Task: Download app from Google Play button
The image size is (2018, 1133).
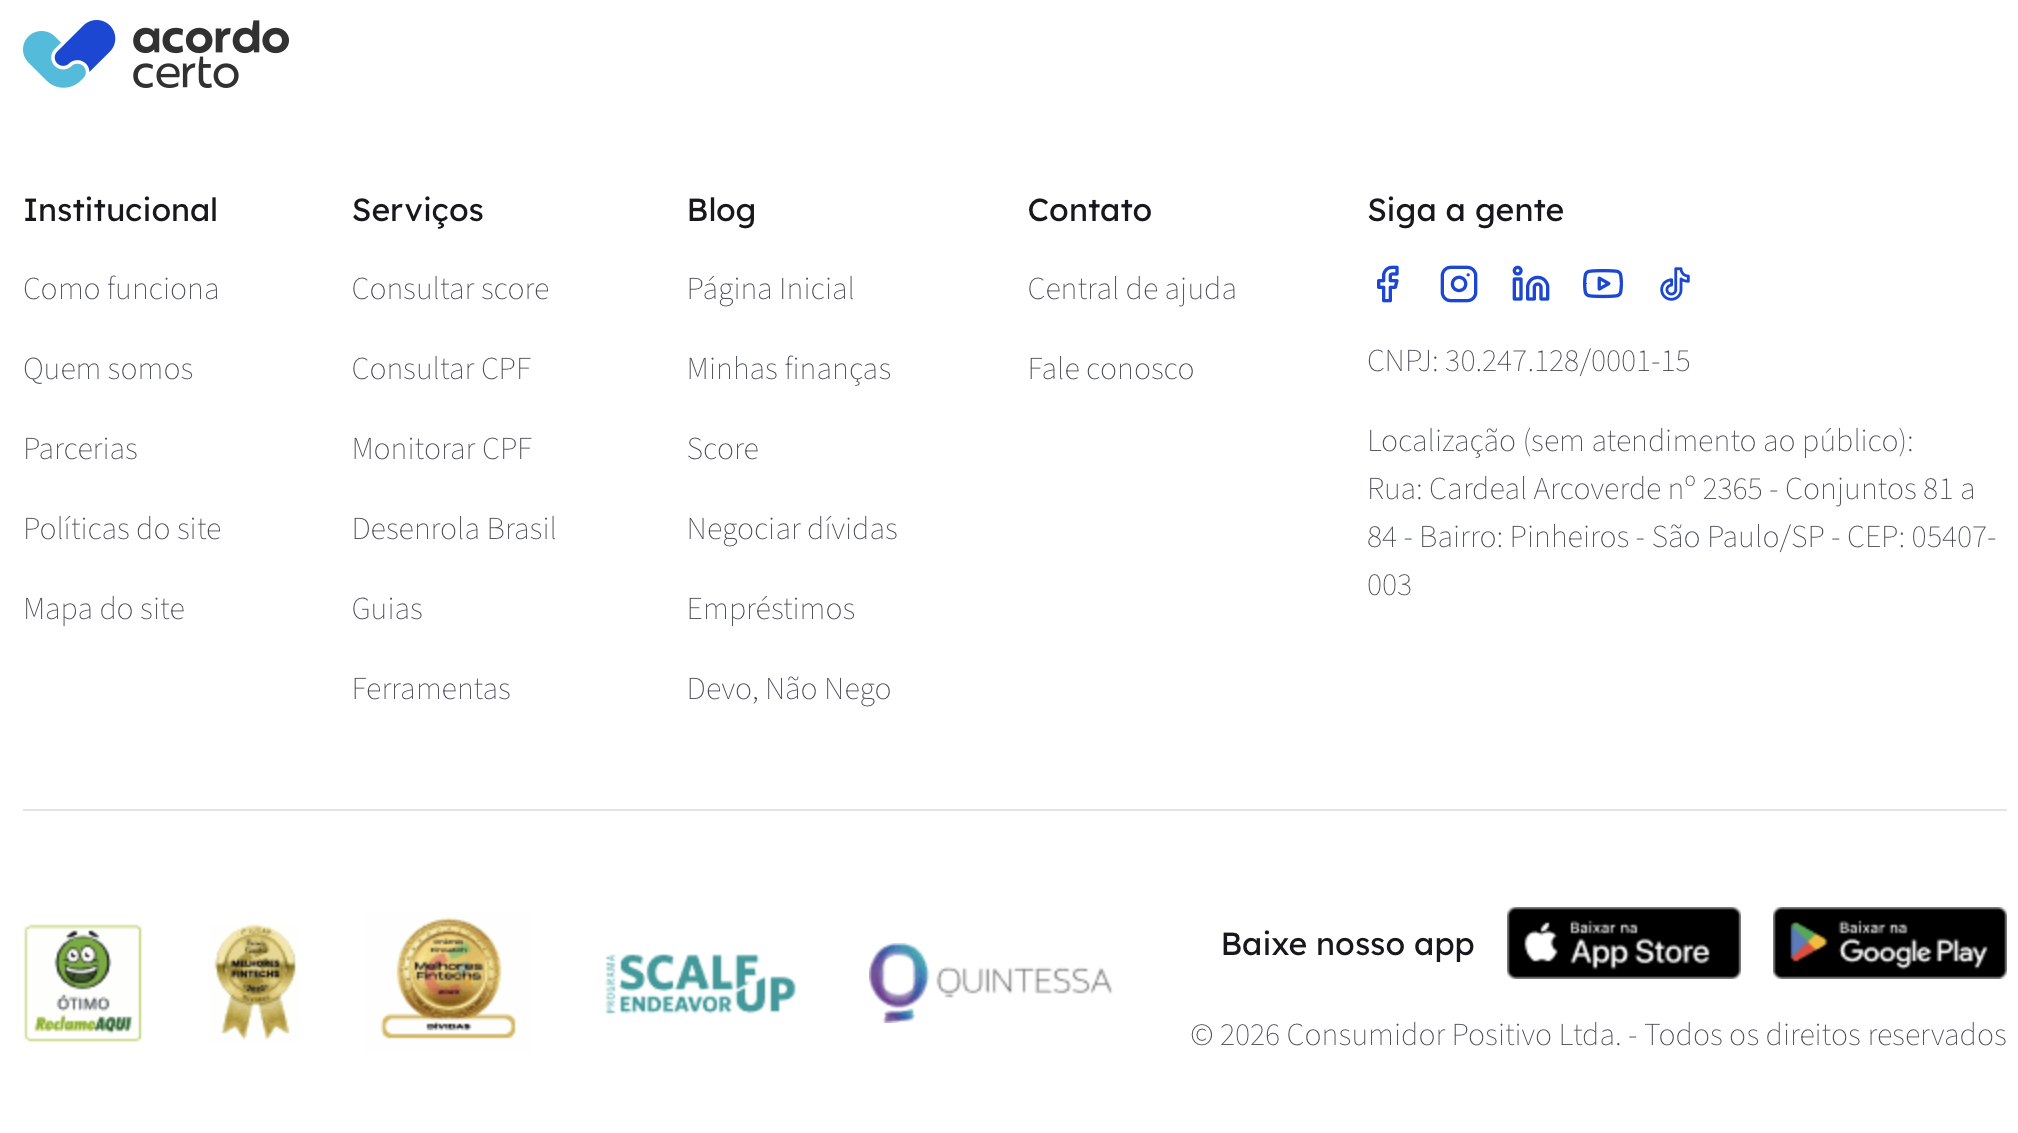Action: click(x=1889, y=943)
